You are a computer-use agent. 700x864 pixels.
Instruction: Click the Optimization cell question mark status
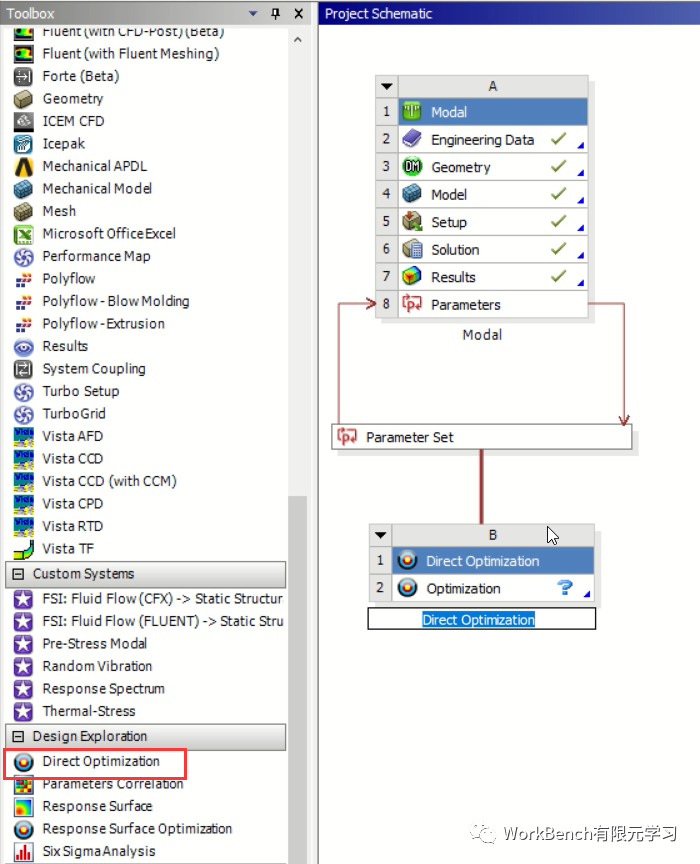point(564,587)
